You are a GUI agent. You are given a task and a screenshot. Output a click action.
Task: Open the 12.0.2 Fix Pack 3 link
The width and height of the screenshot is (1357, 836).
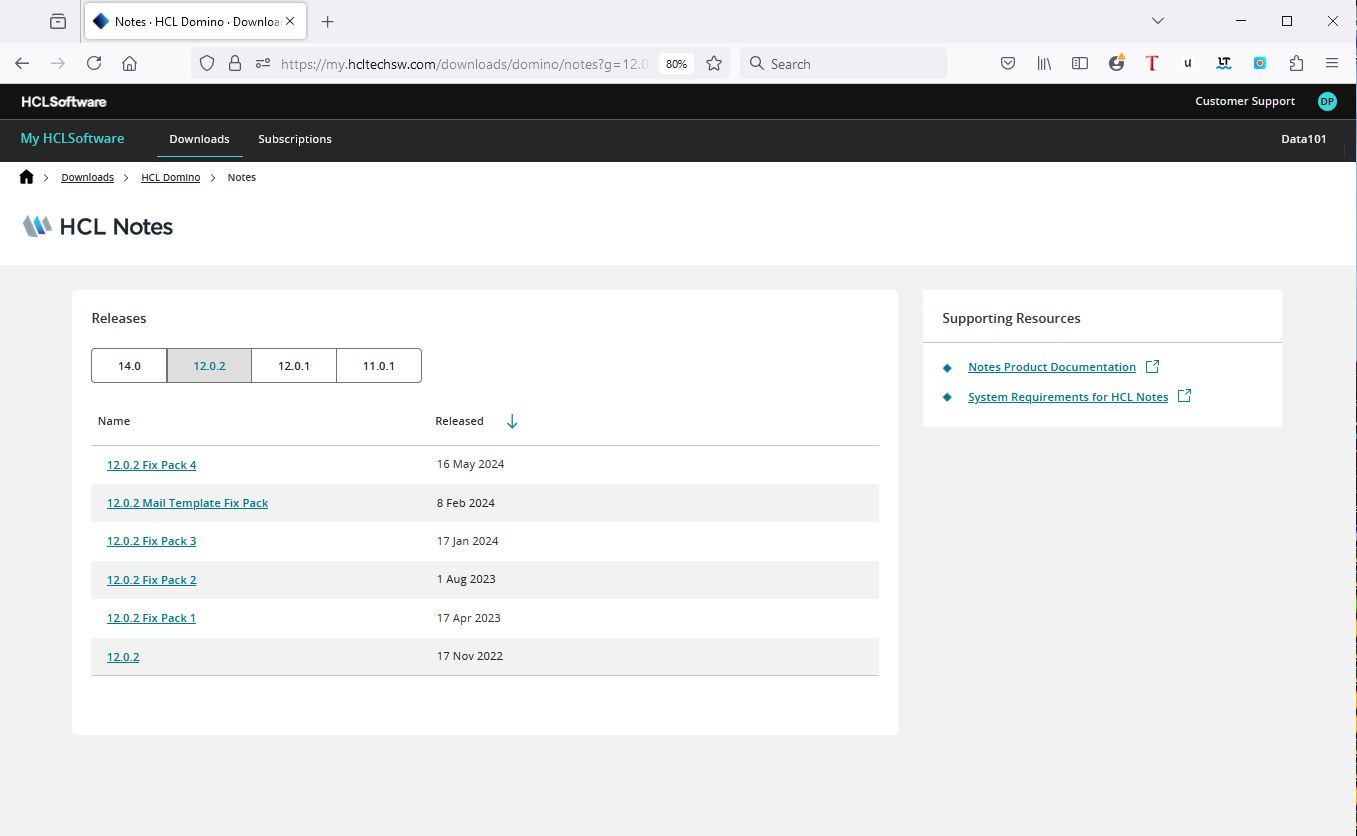pyautogui.click(x=151, y=541)
